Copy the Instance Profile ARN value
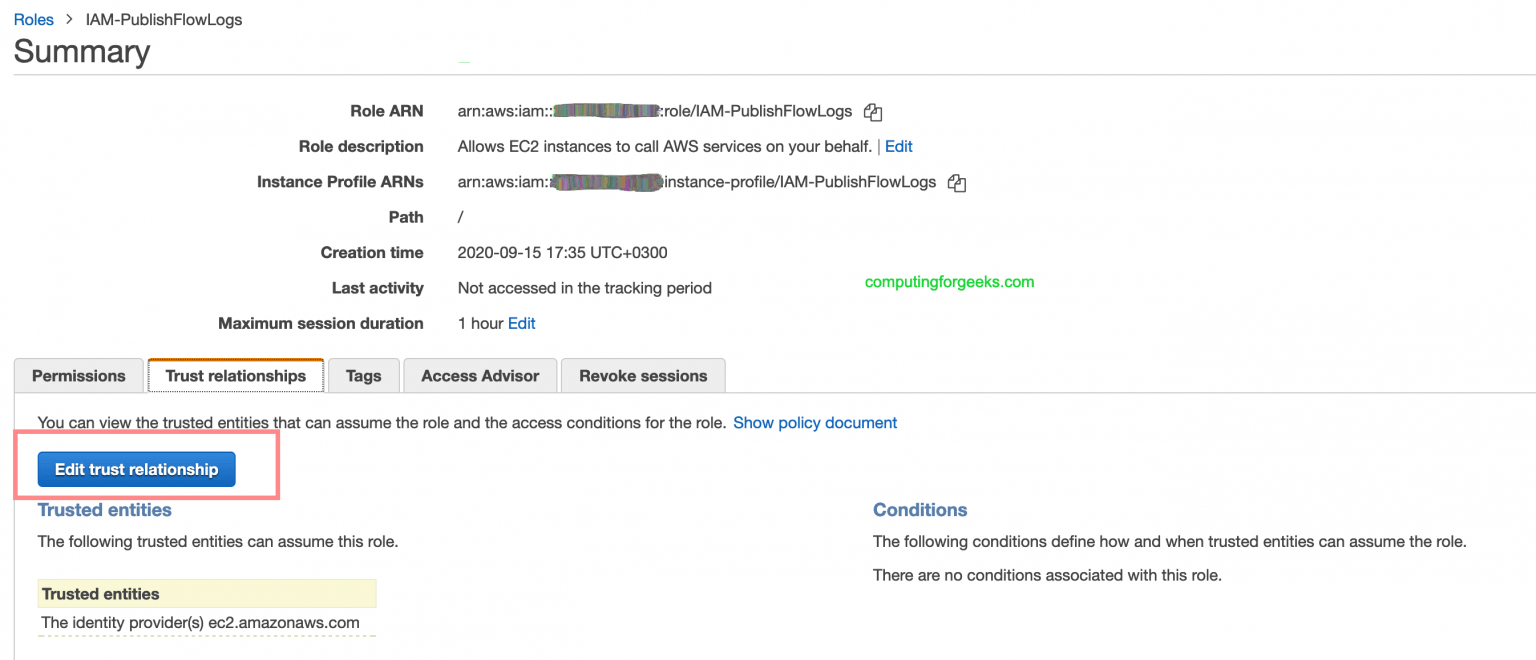The height and width of the screenshot is (660, 1536). tap(956, 183)
